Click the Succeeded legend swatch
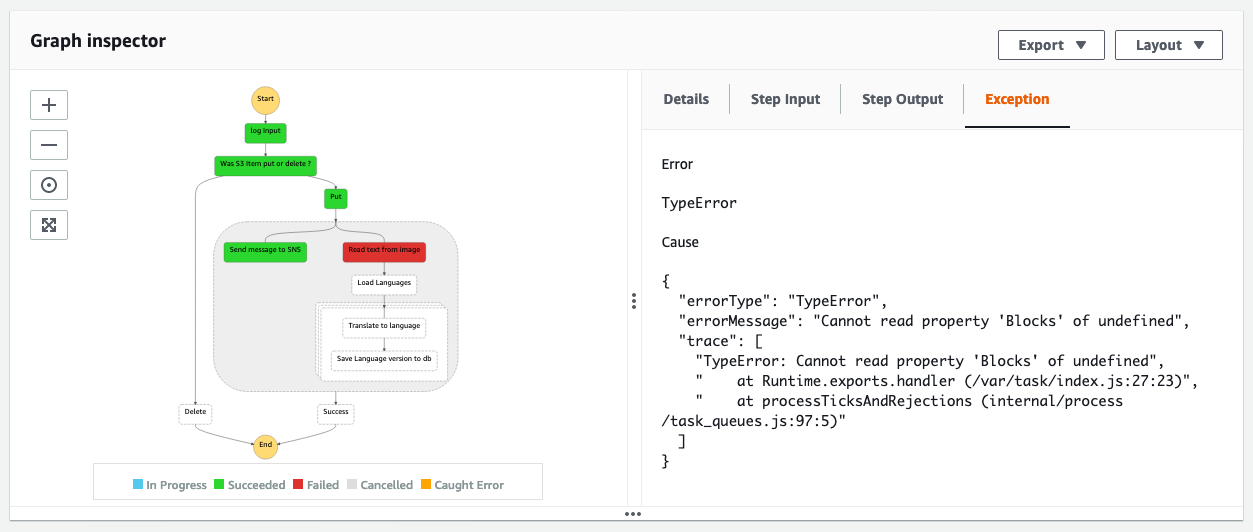 219,485
